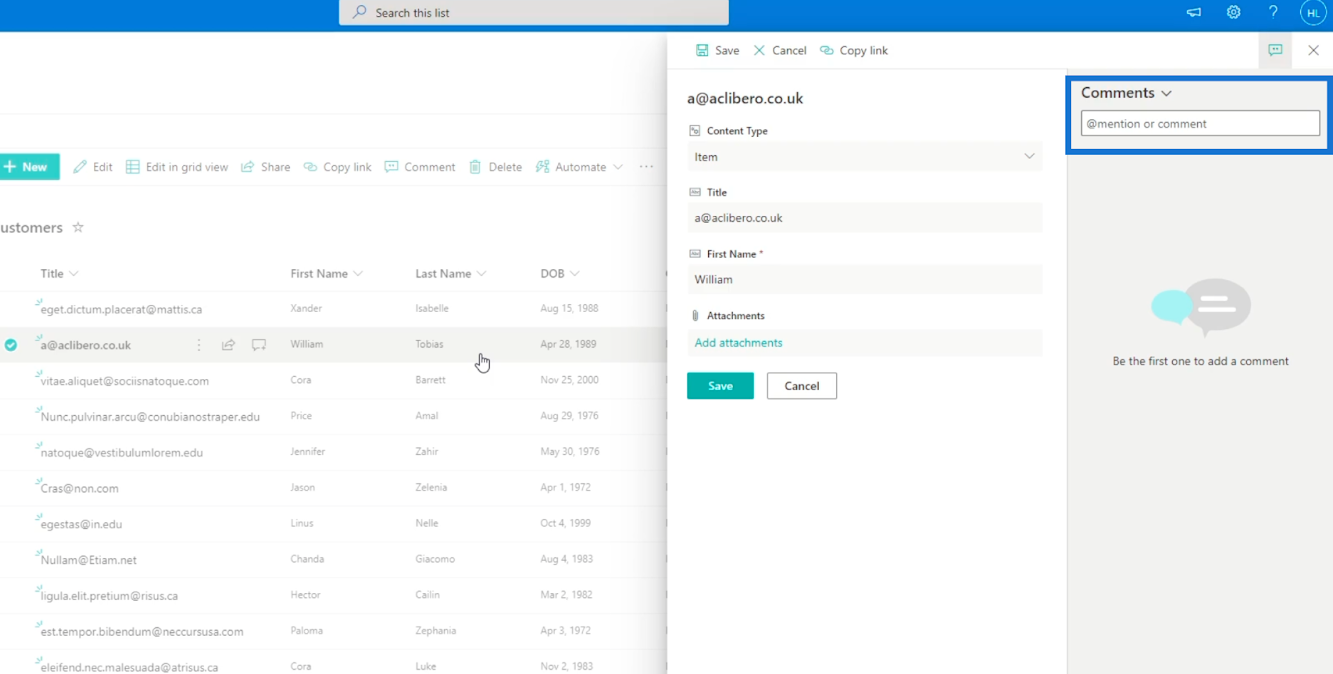Image resolution: width=1333 pixels, height=674 pixels.
Task: Click share icon on a@aclibero.co.uk row
Action: click(228, 345)
